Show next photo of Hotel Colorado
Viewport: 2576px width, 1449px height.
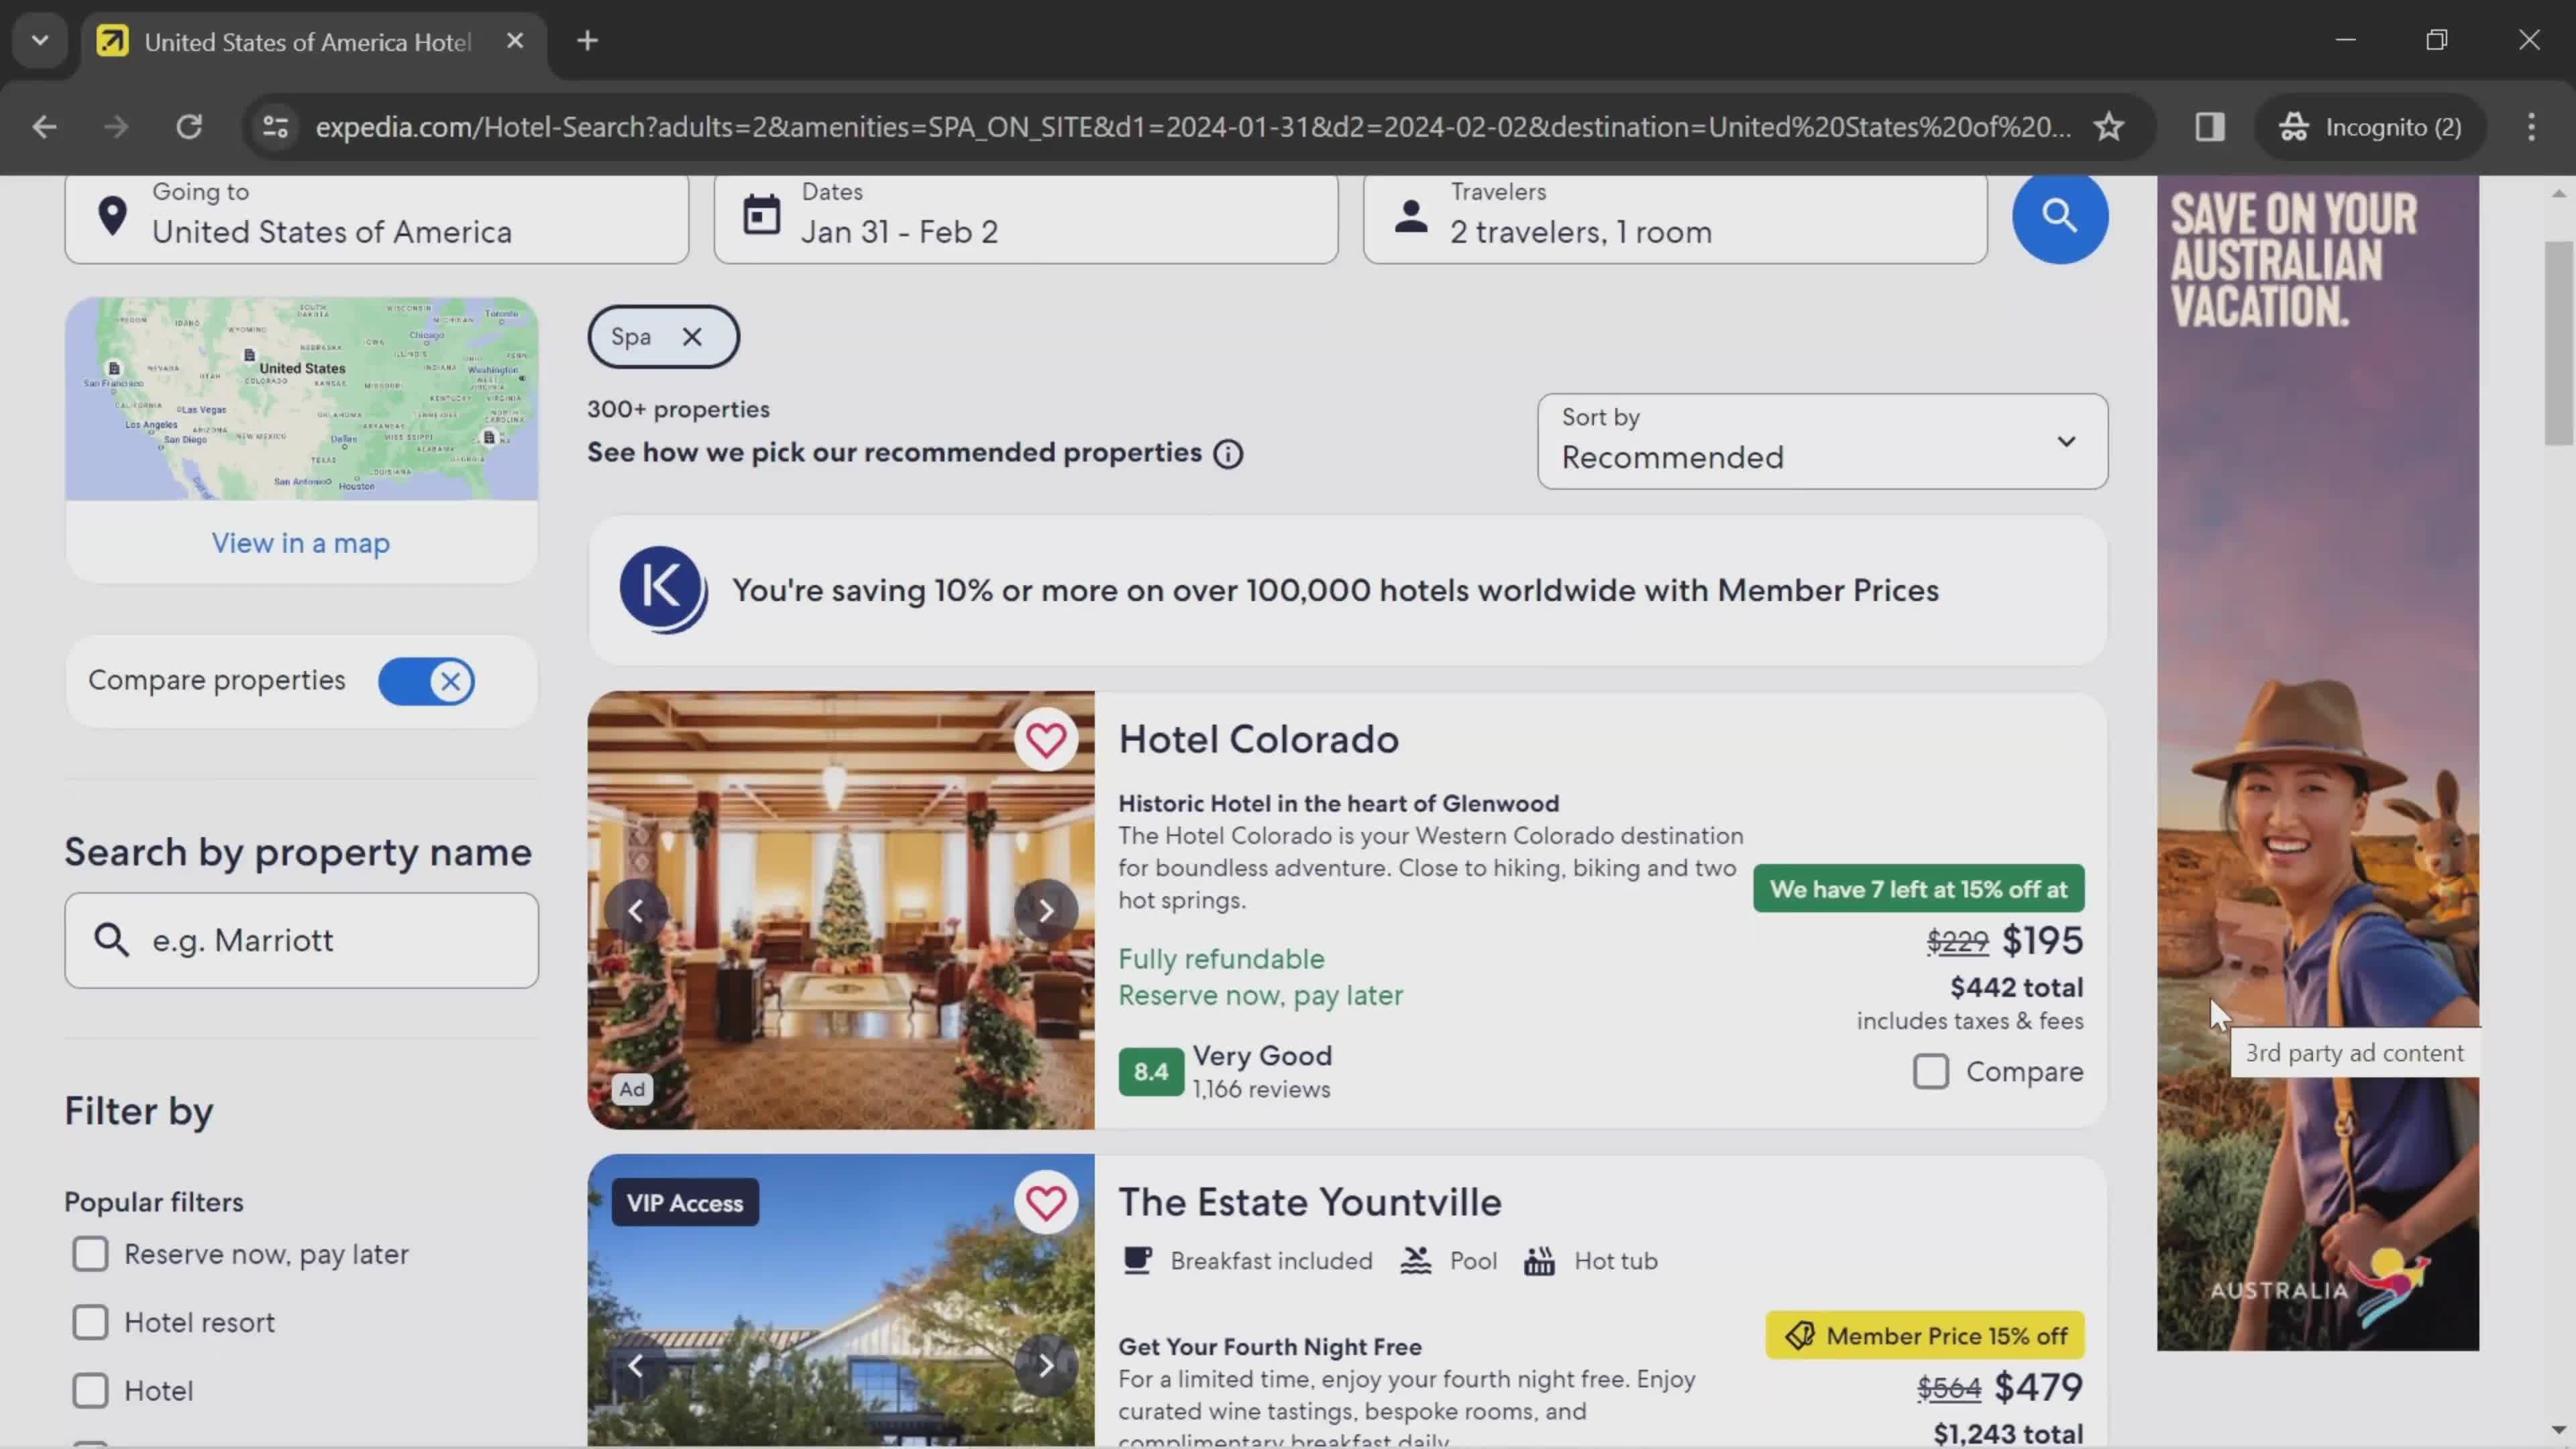pos(1045,911)
